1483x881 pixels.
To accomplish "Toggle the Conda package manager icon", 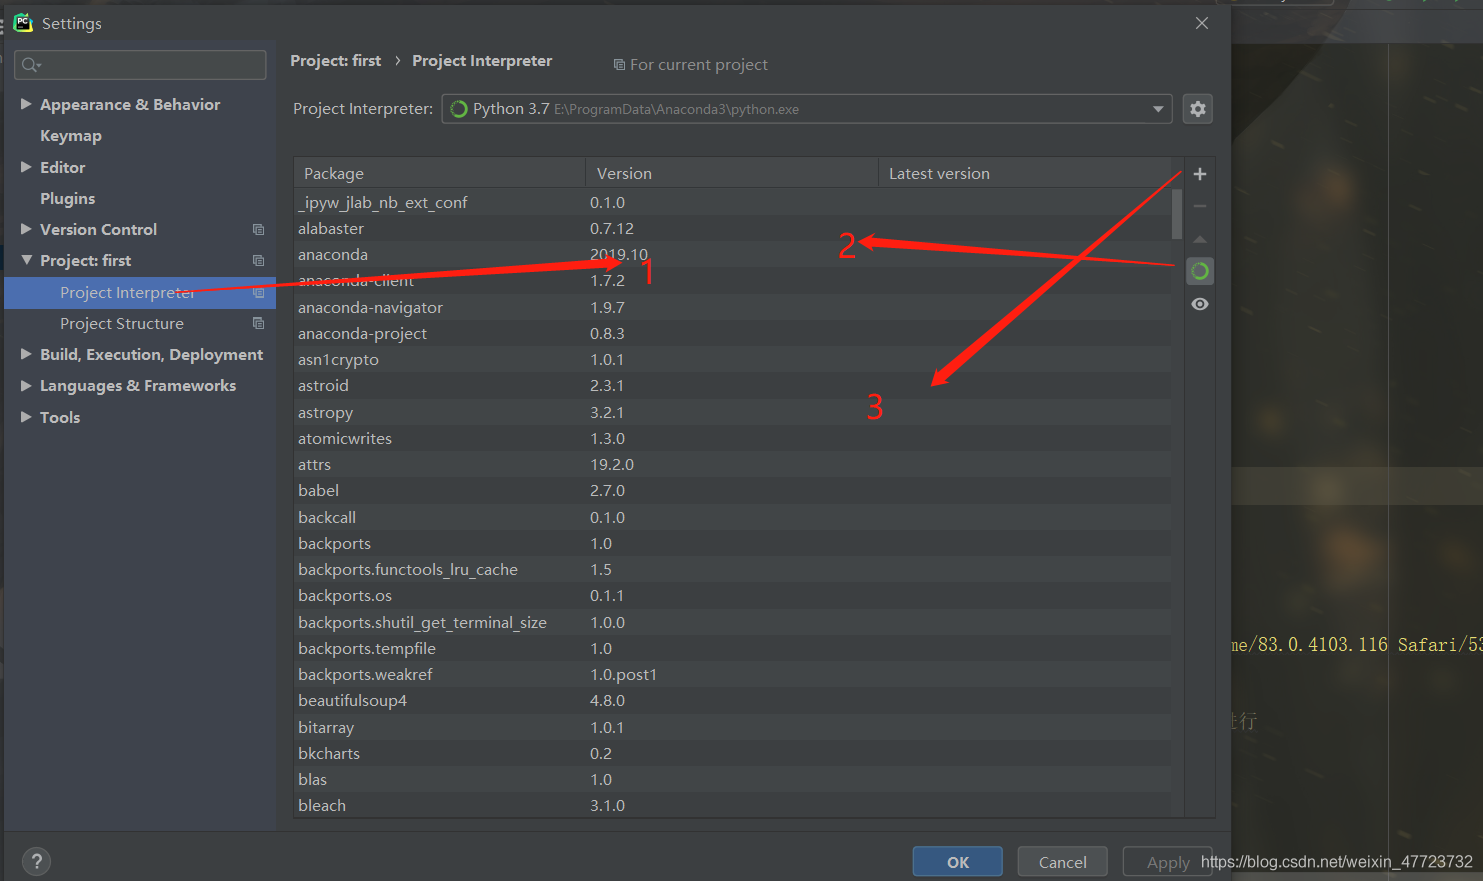I will [1200, 271].
